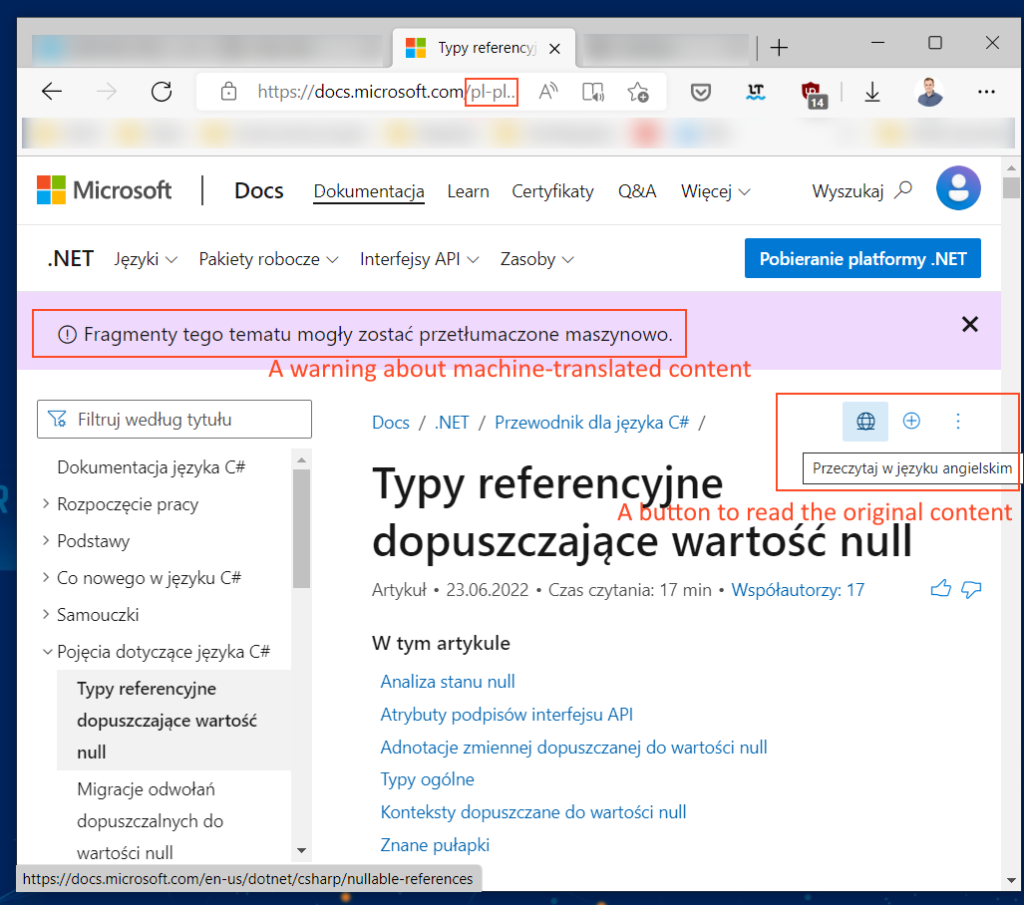The width and height of the screenshot is (1024, 905).
Task: Add this page to favorites
Action: click(x=638, y=92)
